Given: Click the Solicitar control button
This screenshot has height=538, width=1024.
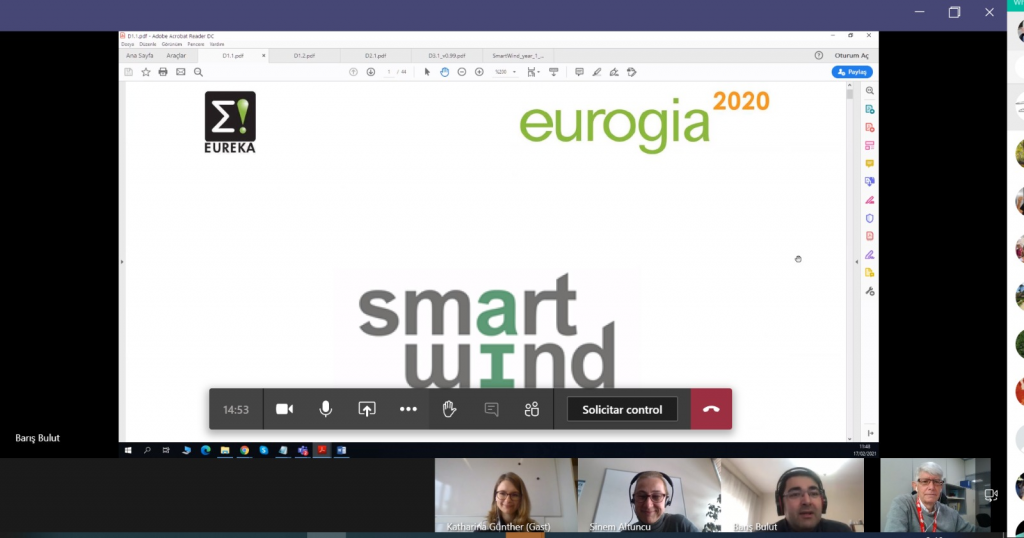Looking at the screenshot, I should click(x=622, y=409).
